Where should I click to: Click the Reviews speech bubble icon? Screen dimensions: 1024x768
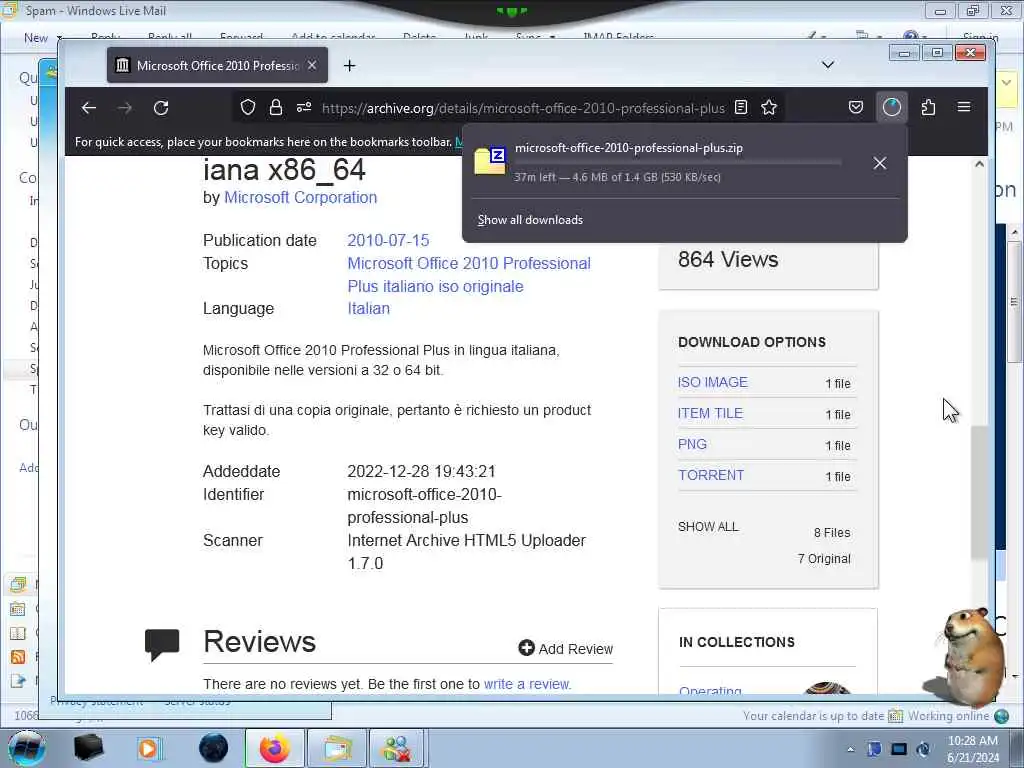coord(161,645)
